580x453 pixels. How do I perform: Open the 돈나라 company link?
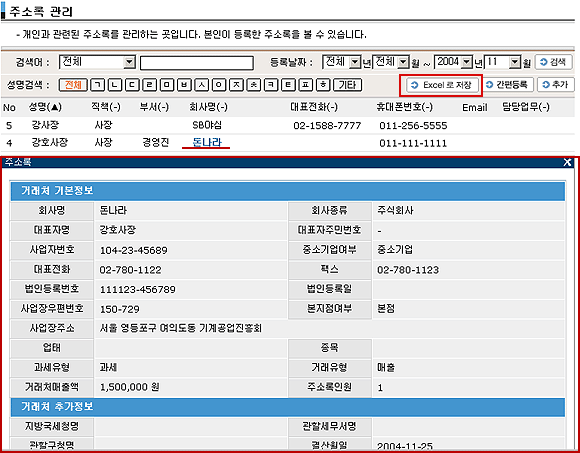207,142
